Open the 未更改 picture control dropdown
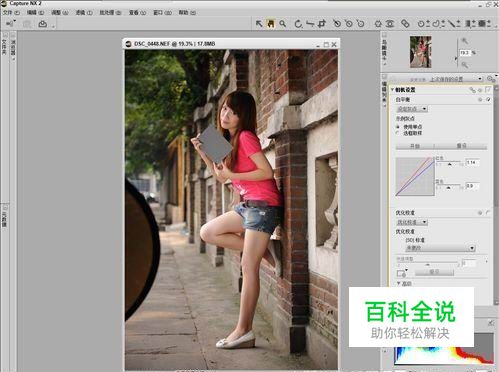 [440, 248]
